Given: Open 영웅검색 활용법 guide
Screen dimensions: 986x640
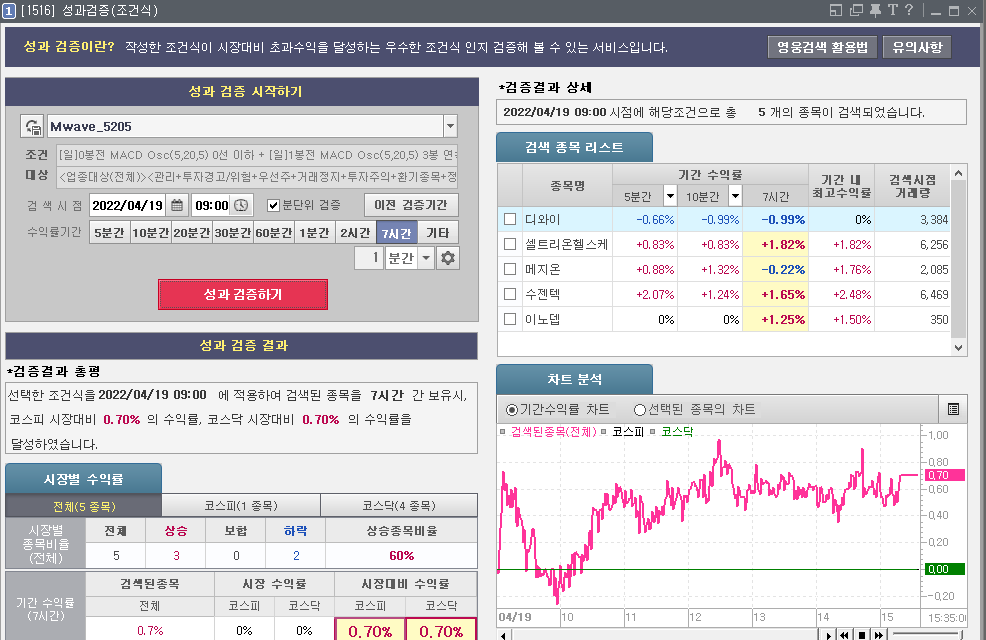Looking at the screenshot, I should pyautogui.click(x=822, y=47).
